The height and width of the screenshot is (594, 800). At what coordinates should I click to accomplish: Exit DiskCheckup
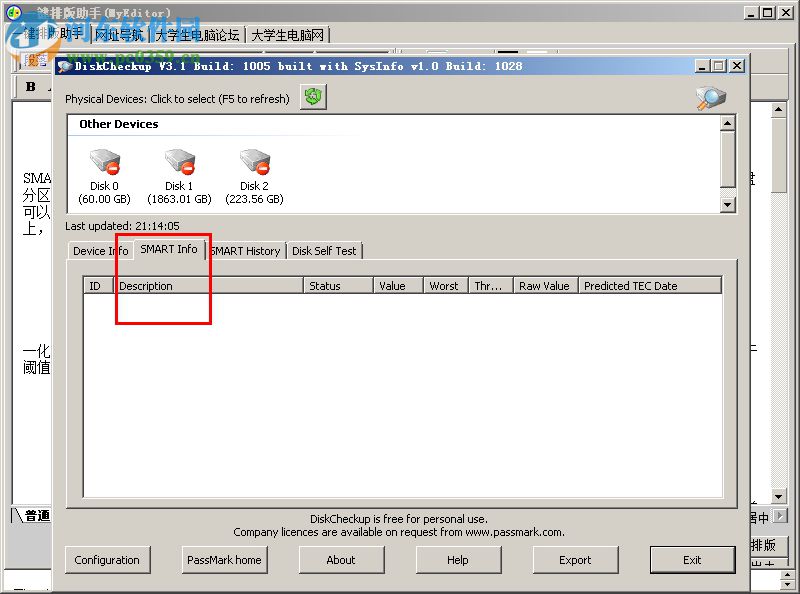coord(692,560)
